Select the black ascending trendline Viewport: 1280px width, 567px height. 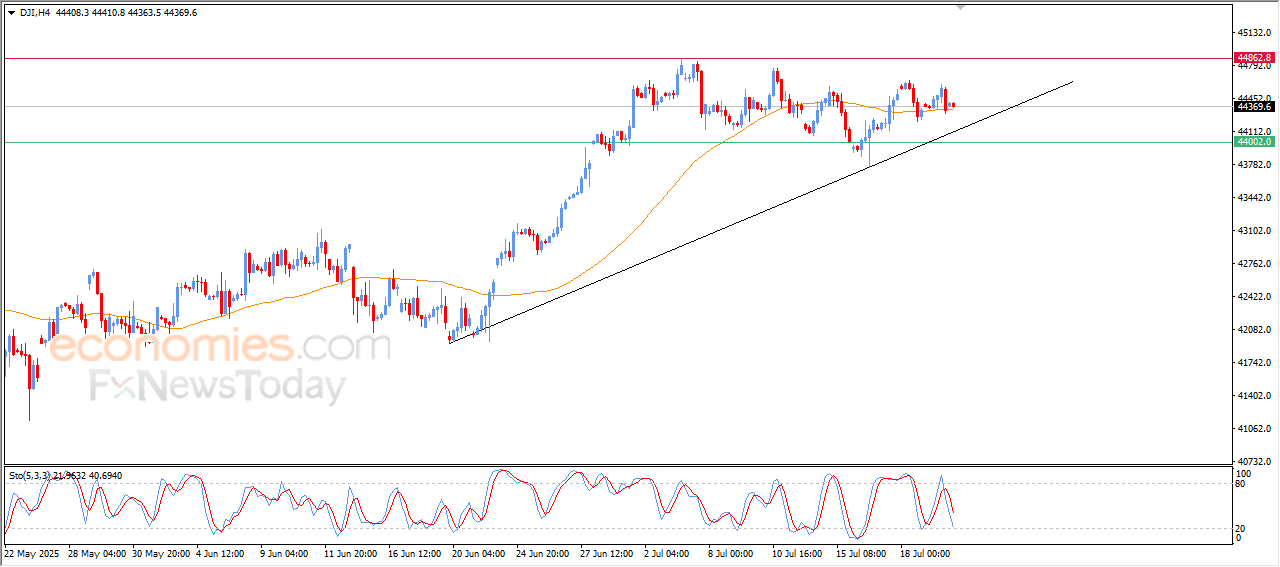[x=760, y=213]
